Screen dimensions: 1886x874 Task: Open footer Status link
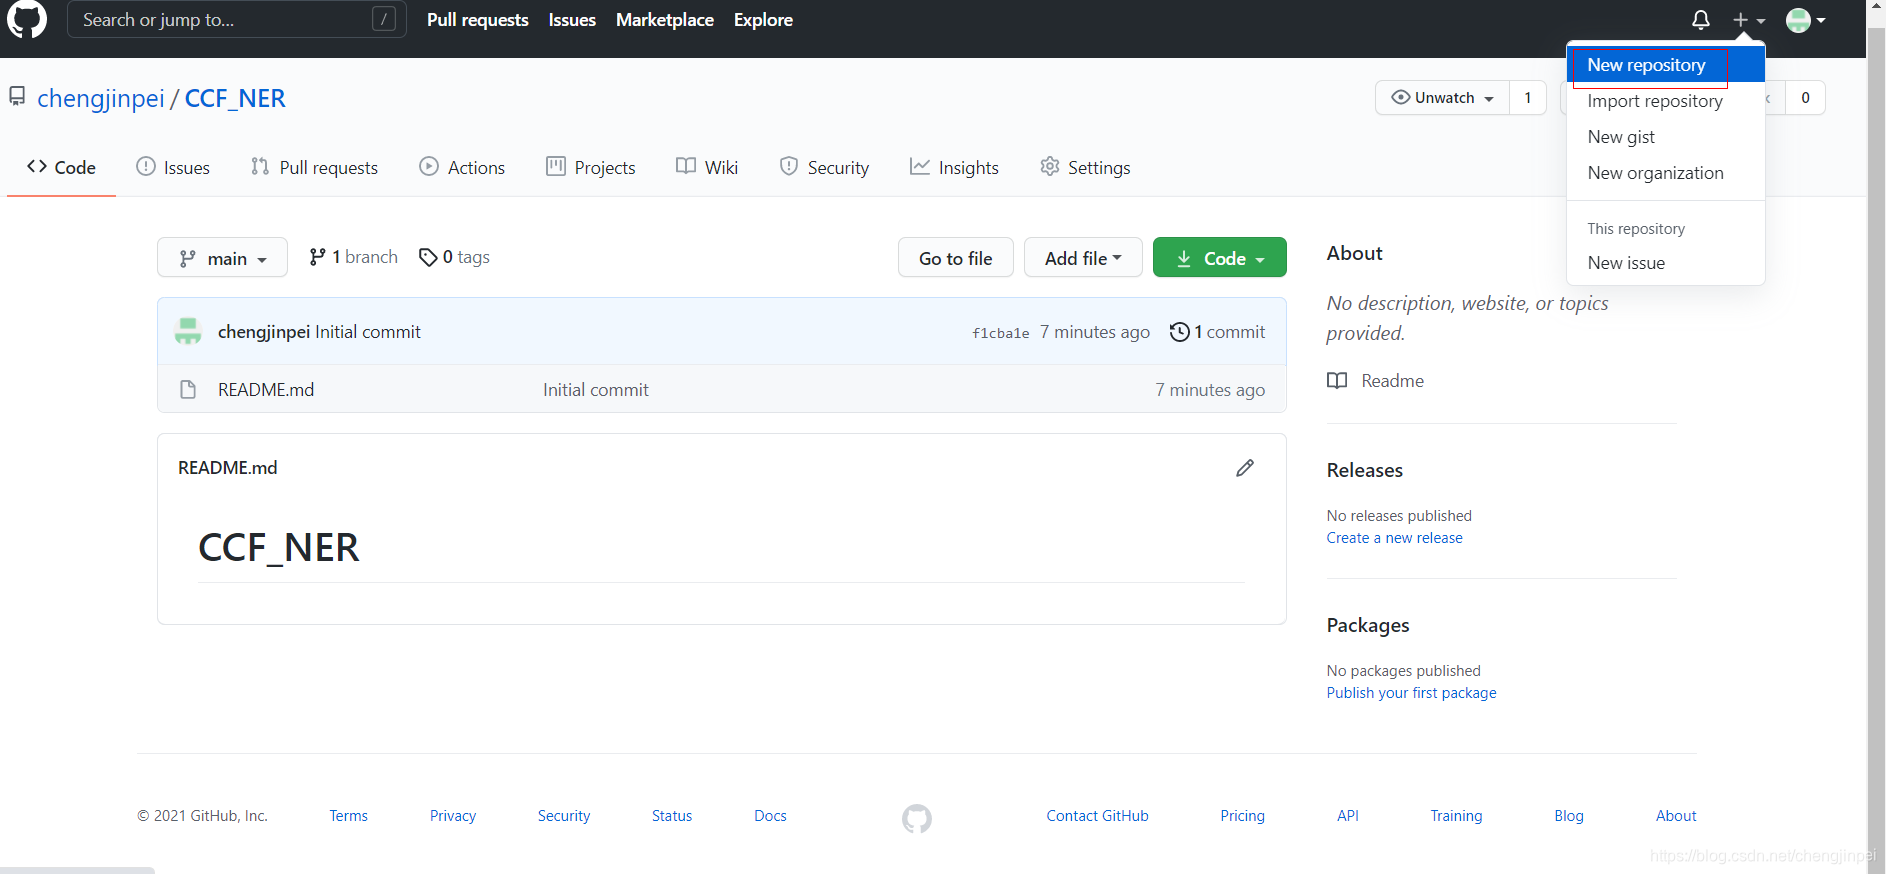pyautogui.click(x=672, y=816)
